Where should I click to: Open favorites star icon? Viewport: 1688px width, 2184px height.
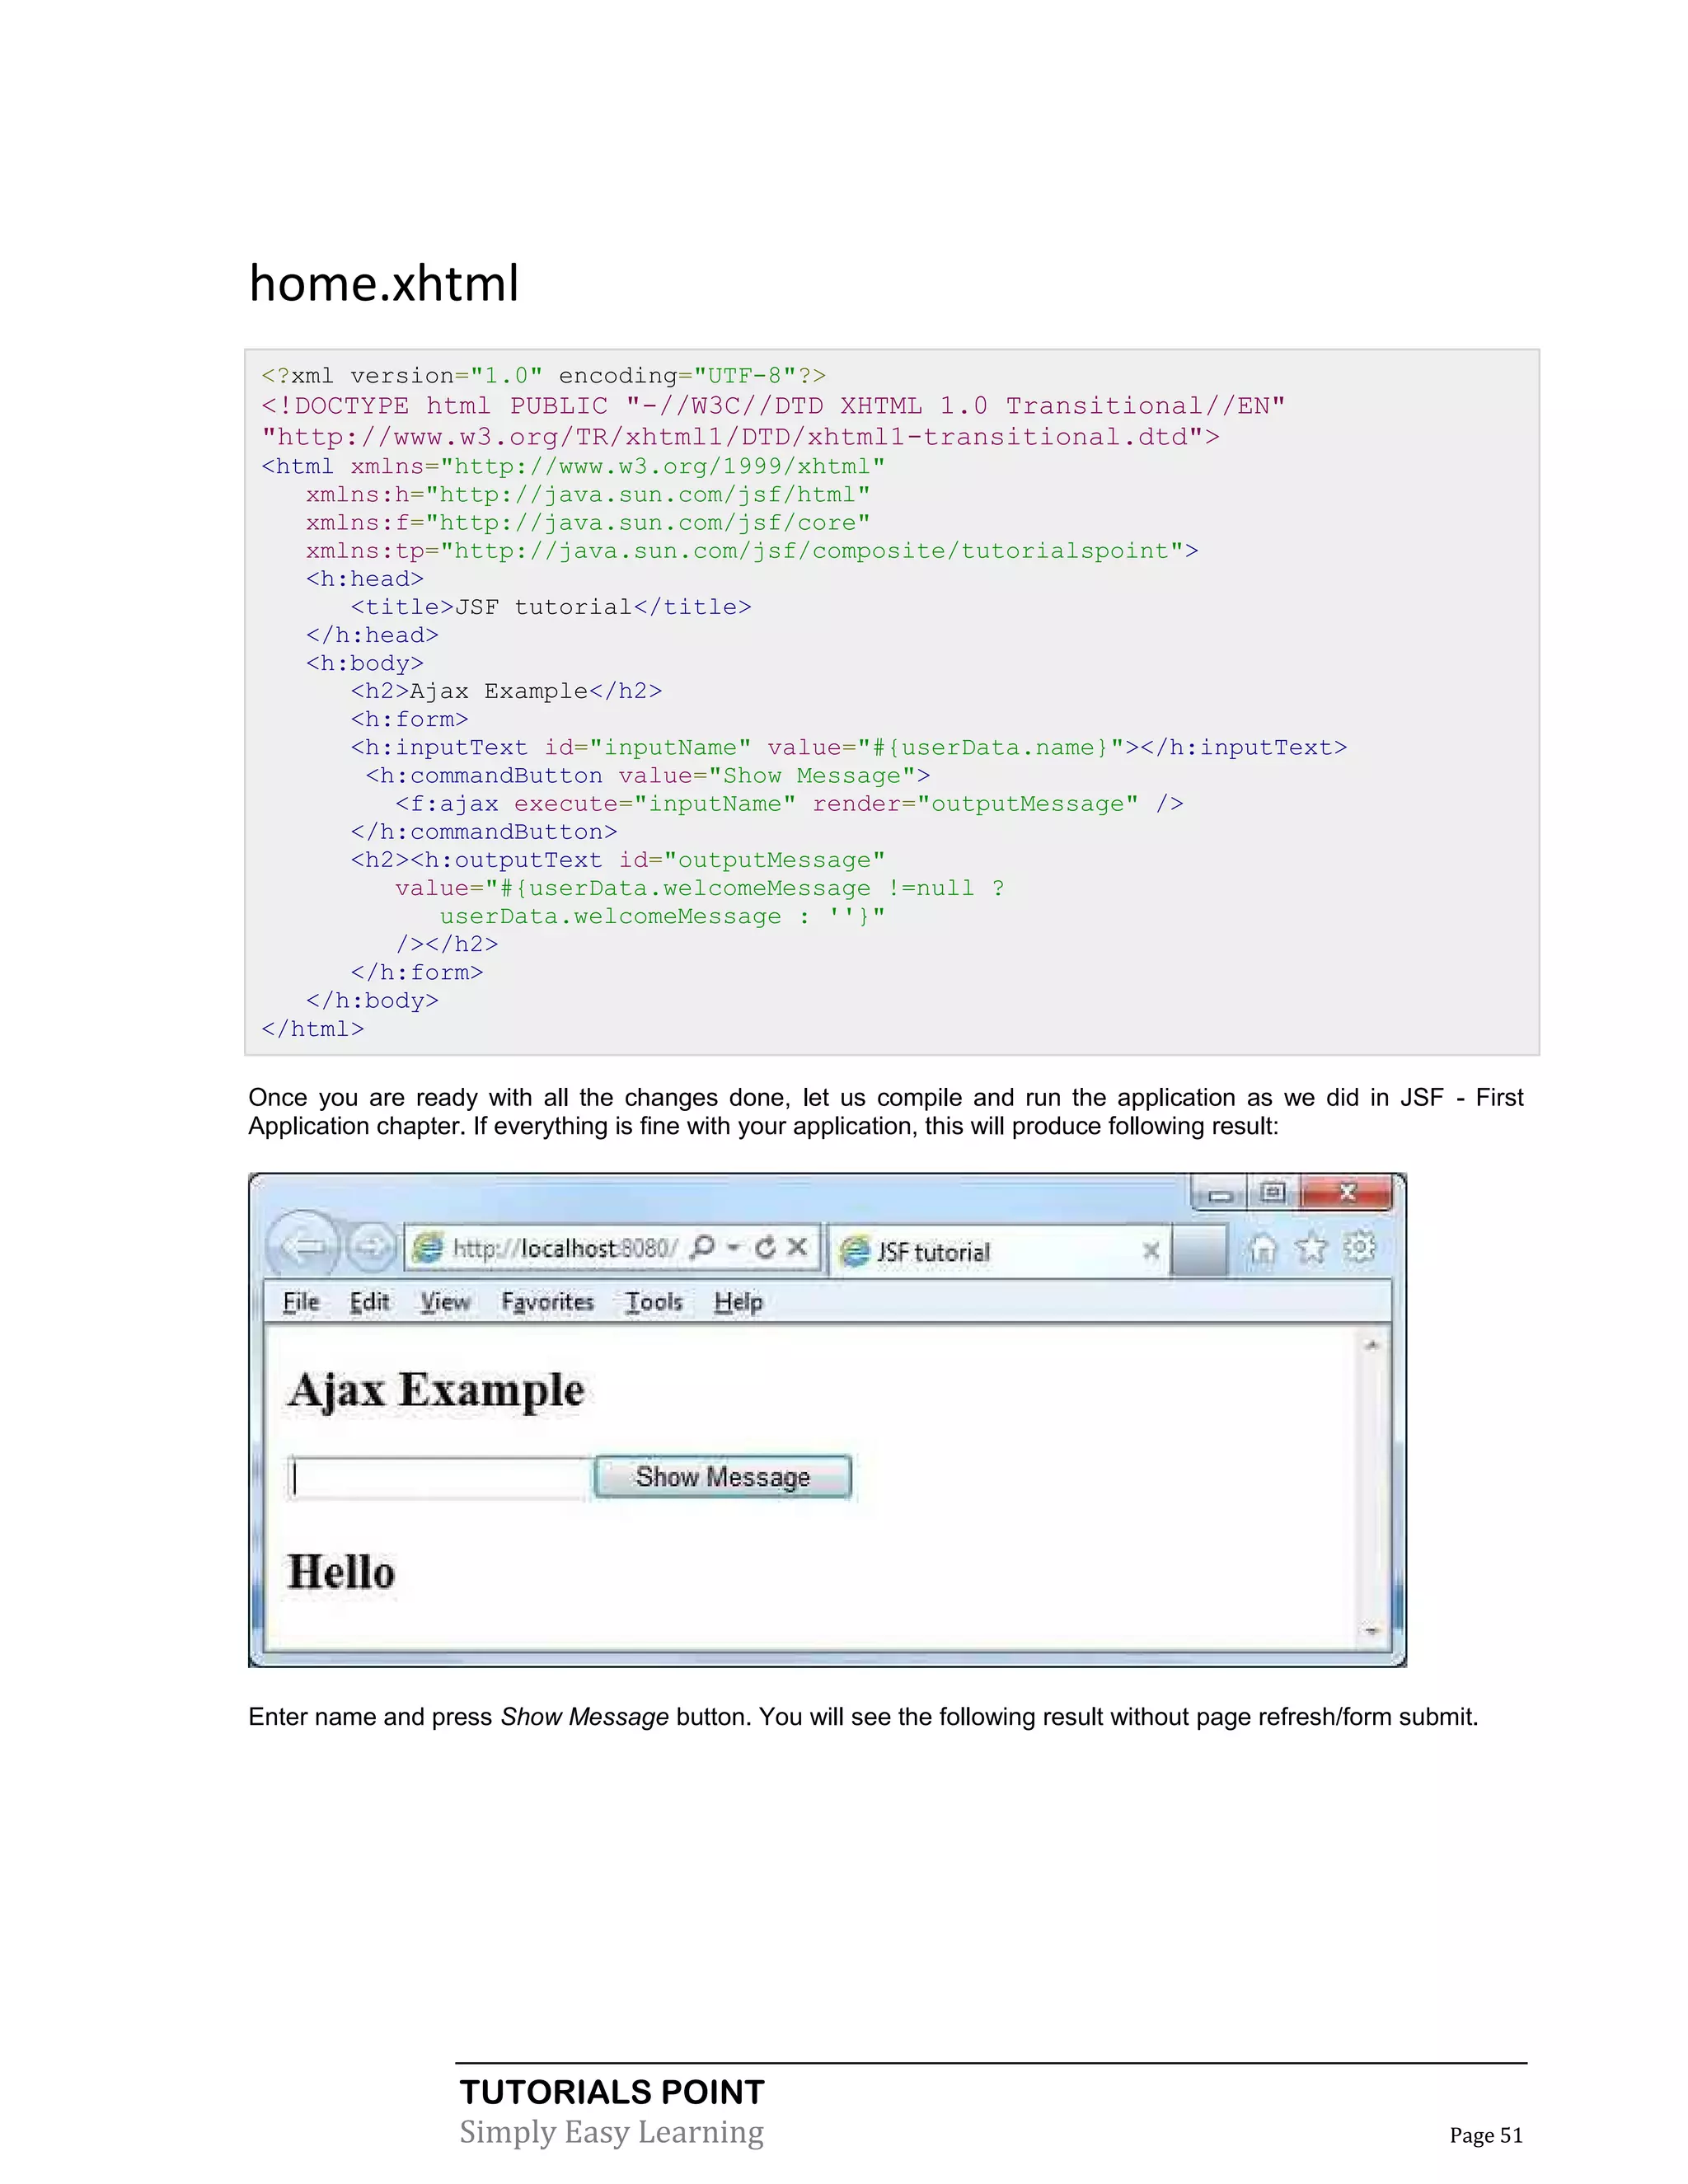[1311, 1248]
